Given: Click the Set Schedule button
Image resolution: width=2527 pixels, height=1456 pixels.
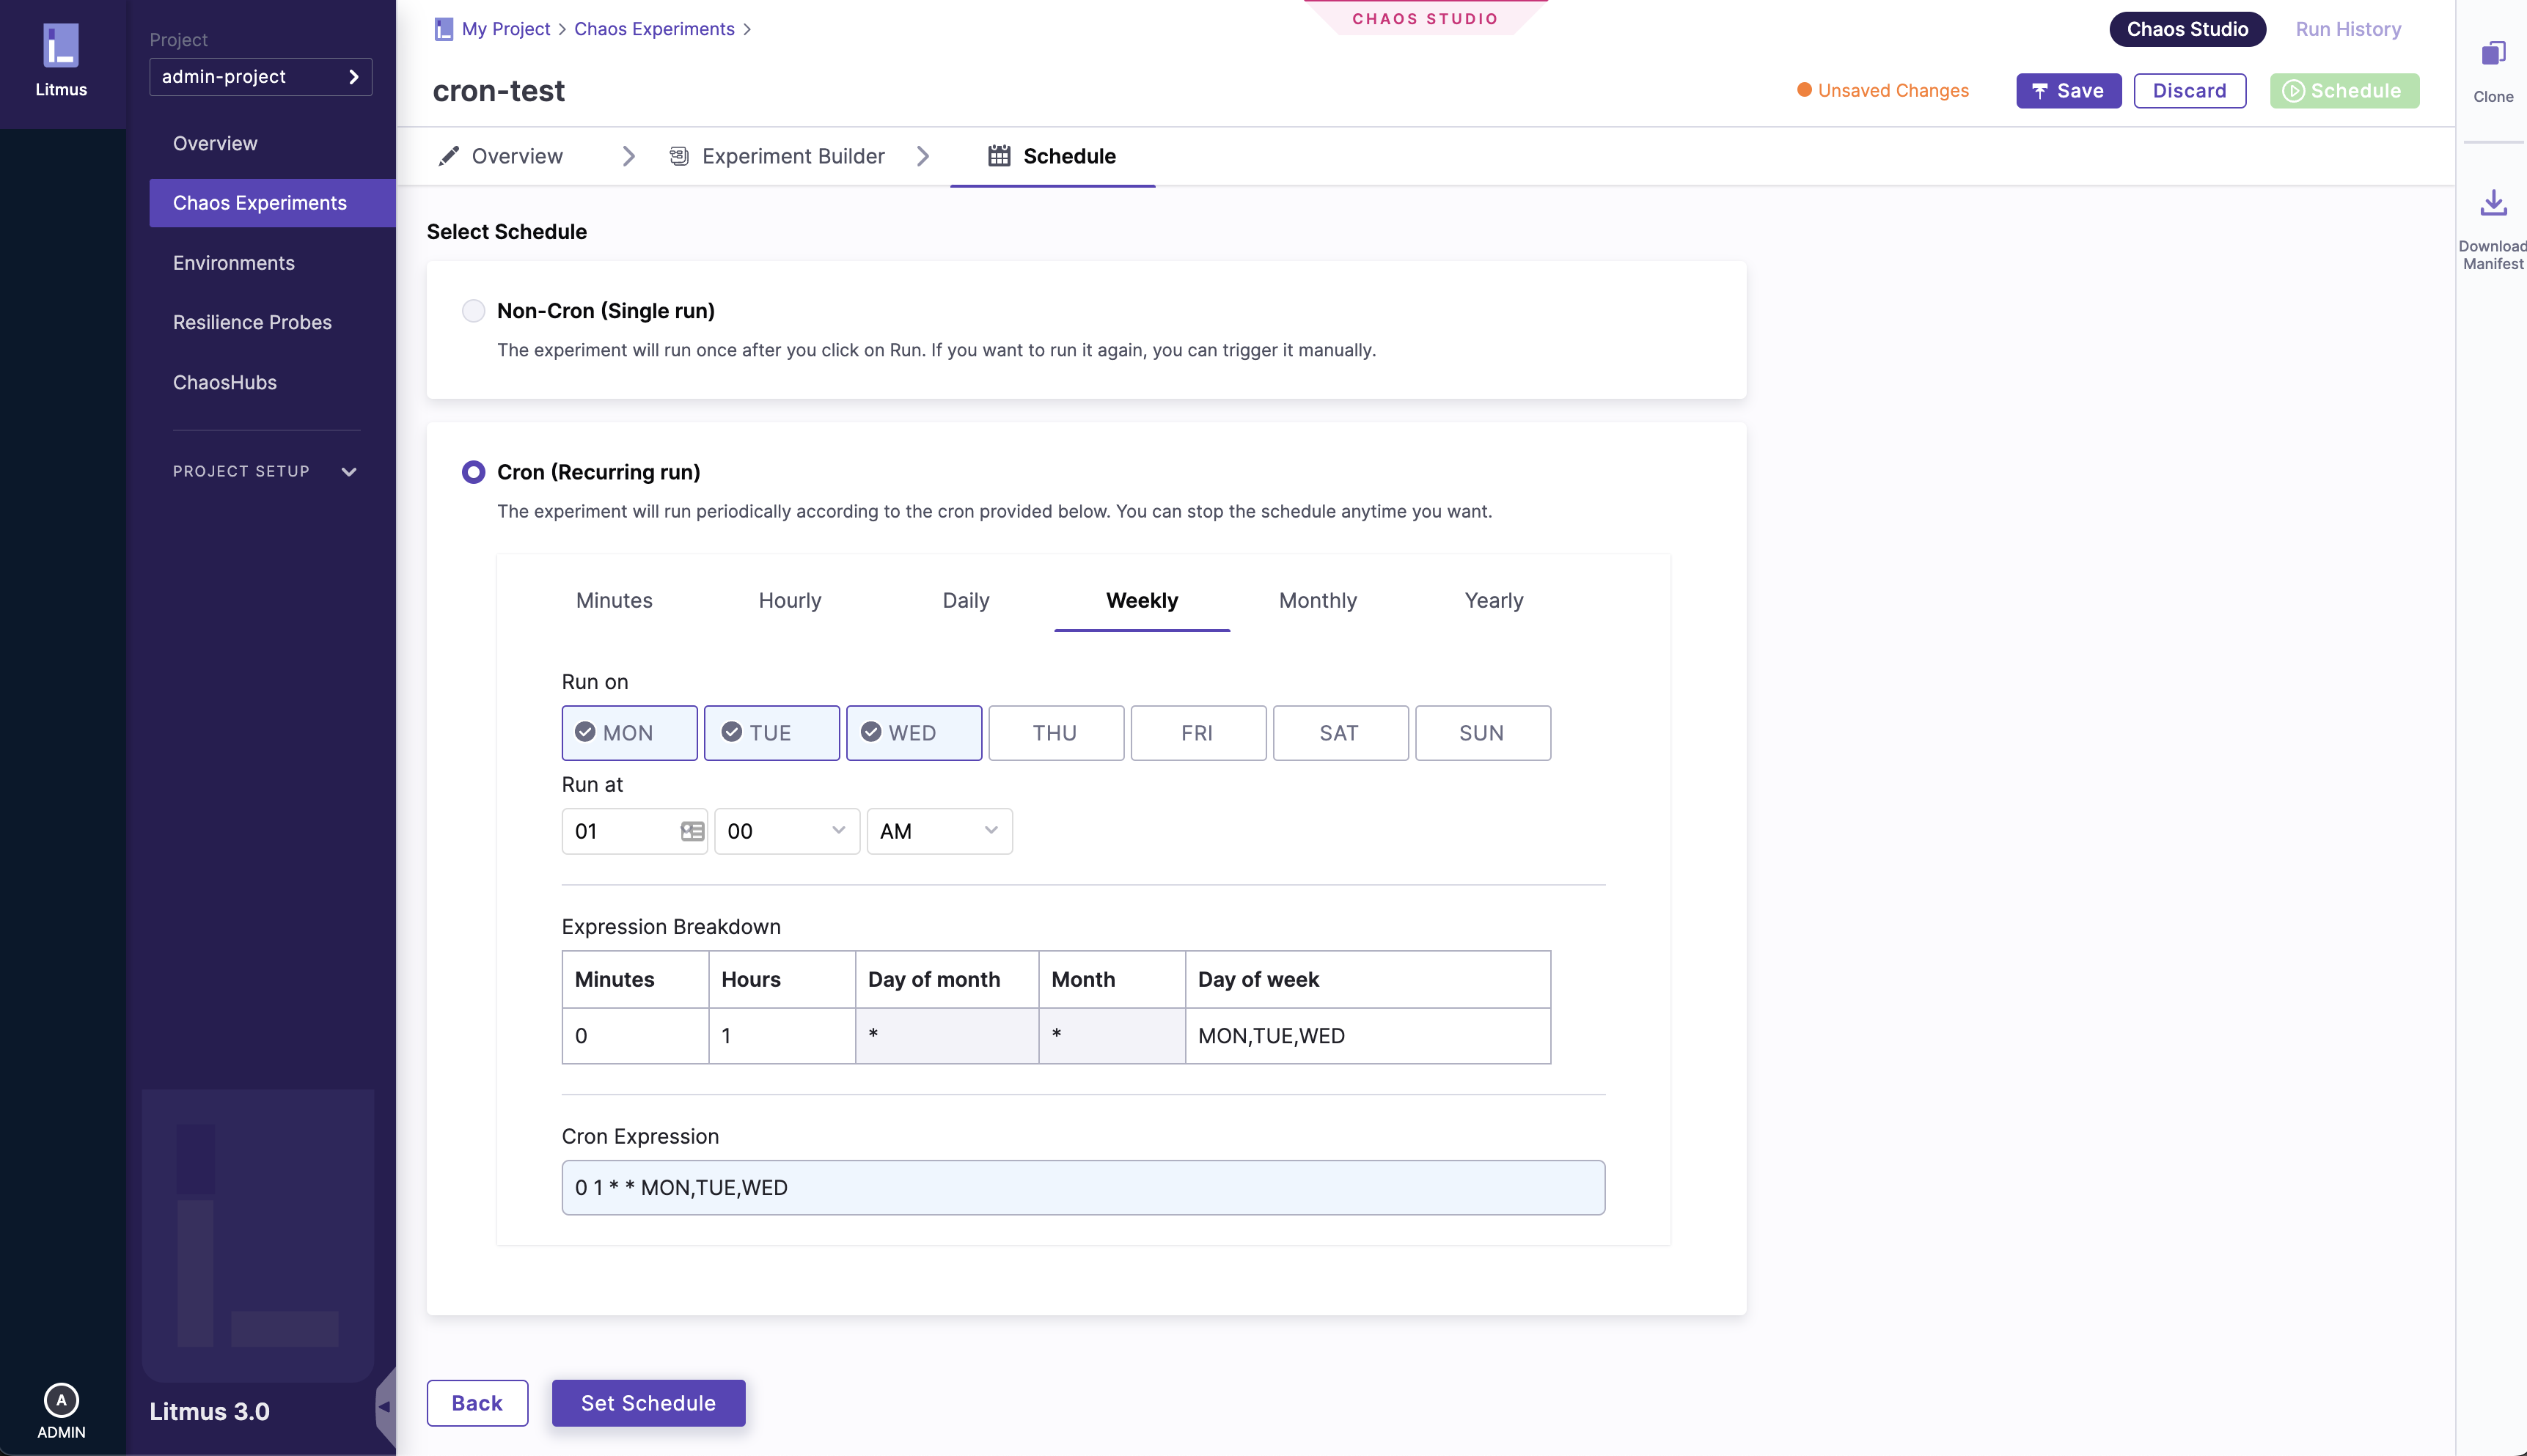Looking at the screenshot, I should 648,1403.
